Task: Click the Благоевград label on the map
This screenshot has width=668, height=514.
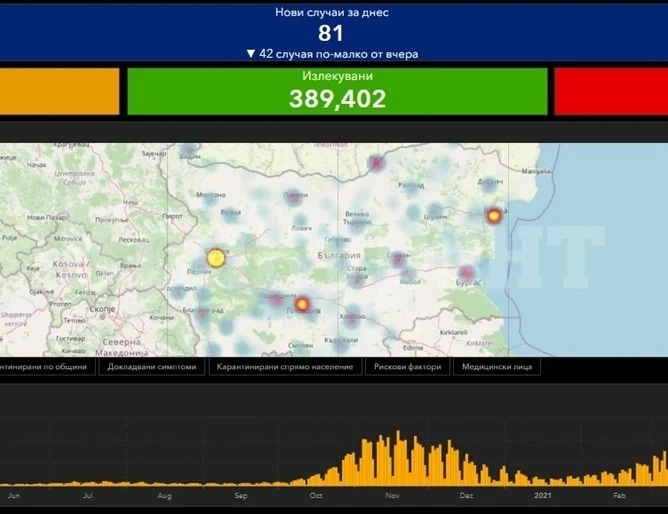Action: pyautogui.click(x=203, y=310)
